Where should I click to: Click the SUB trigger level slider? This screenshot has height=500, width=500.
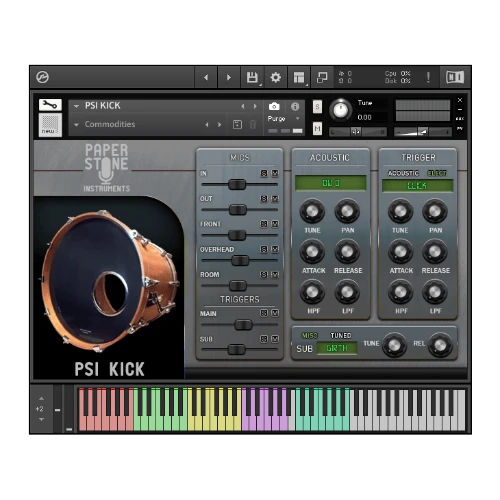tap(237, 350)
